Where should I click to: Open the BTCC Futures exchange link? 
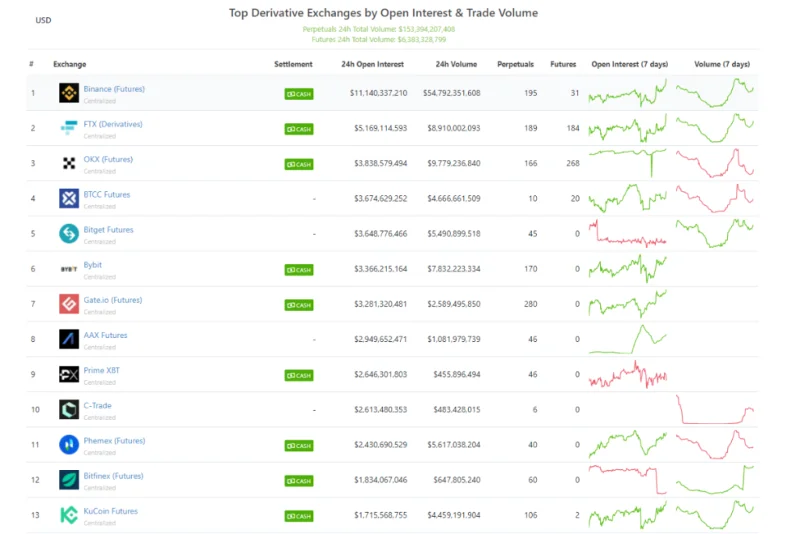coord(107,194)
